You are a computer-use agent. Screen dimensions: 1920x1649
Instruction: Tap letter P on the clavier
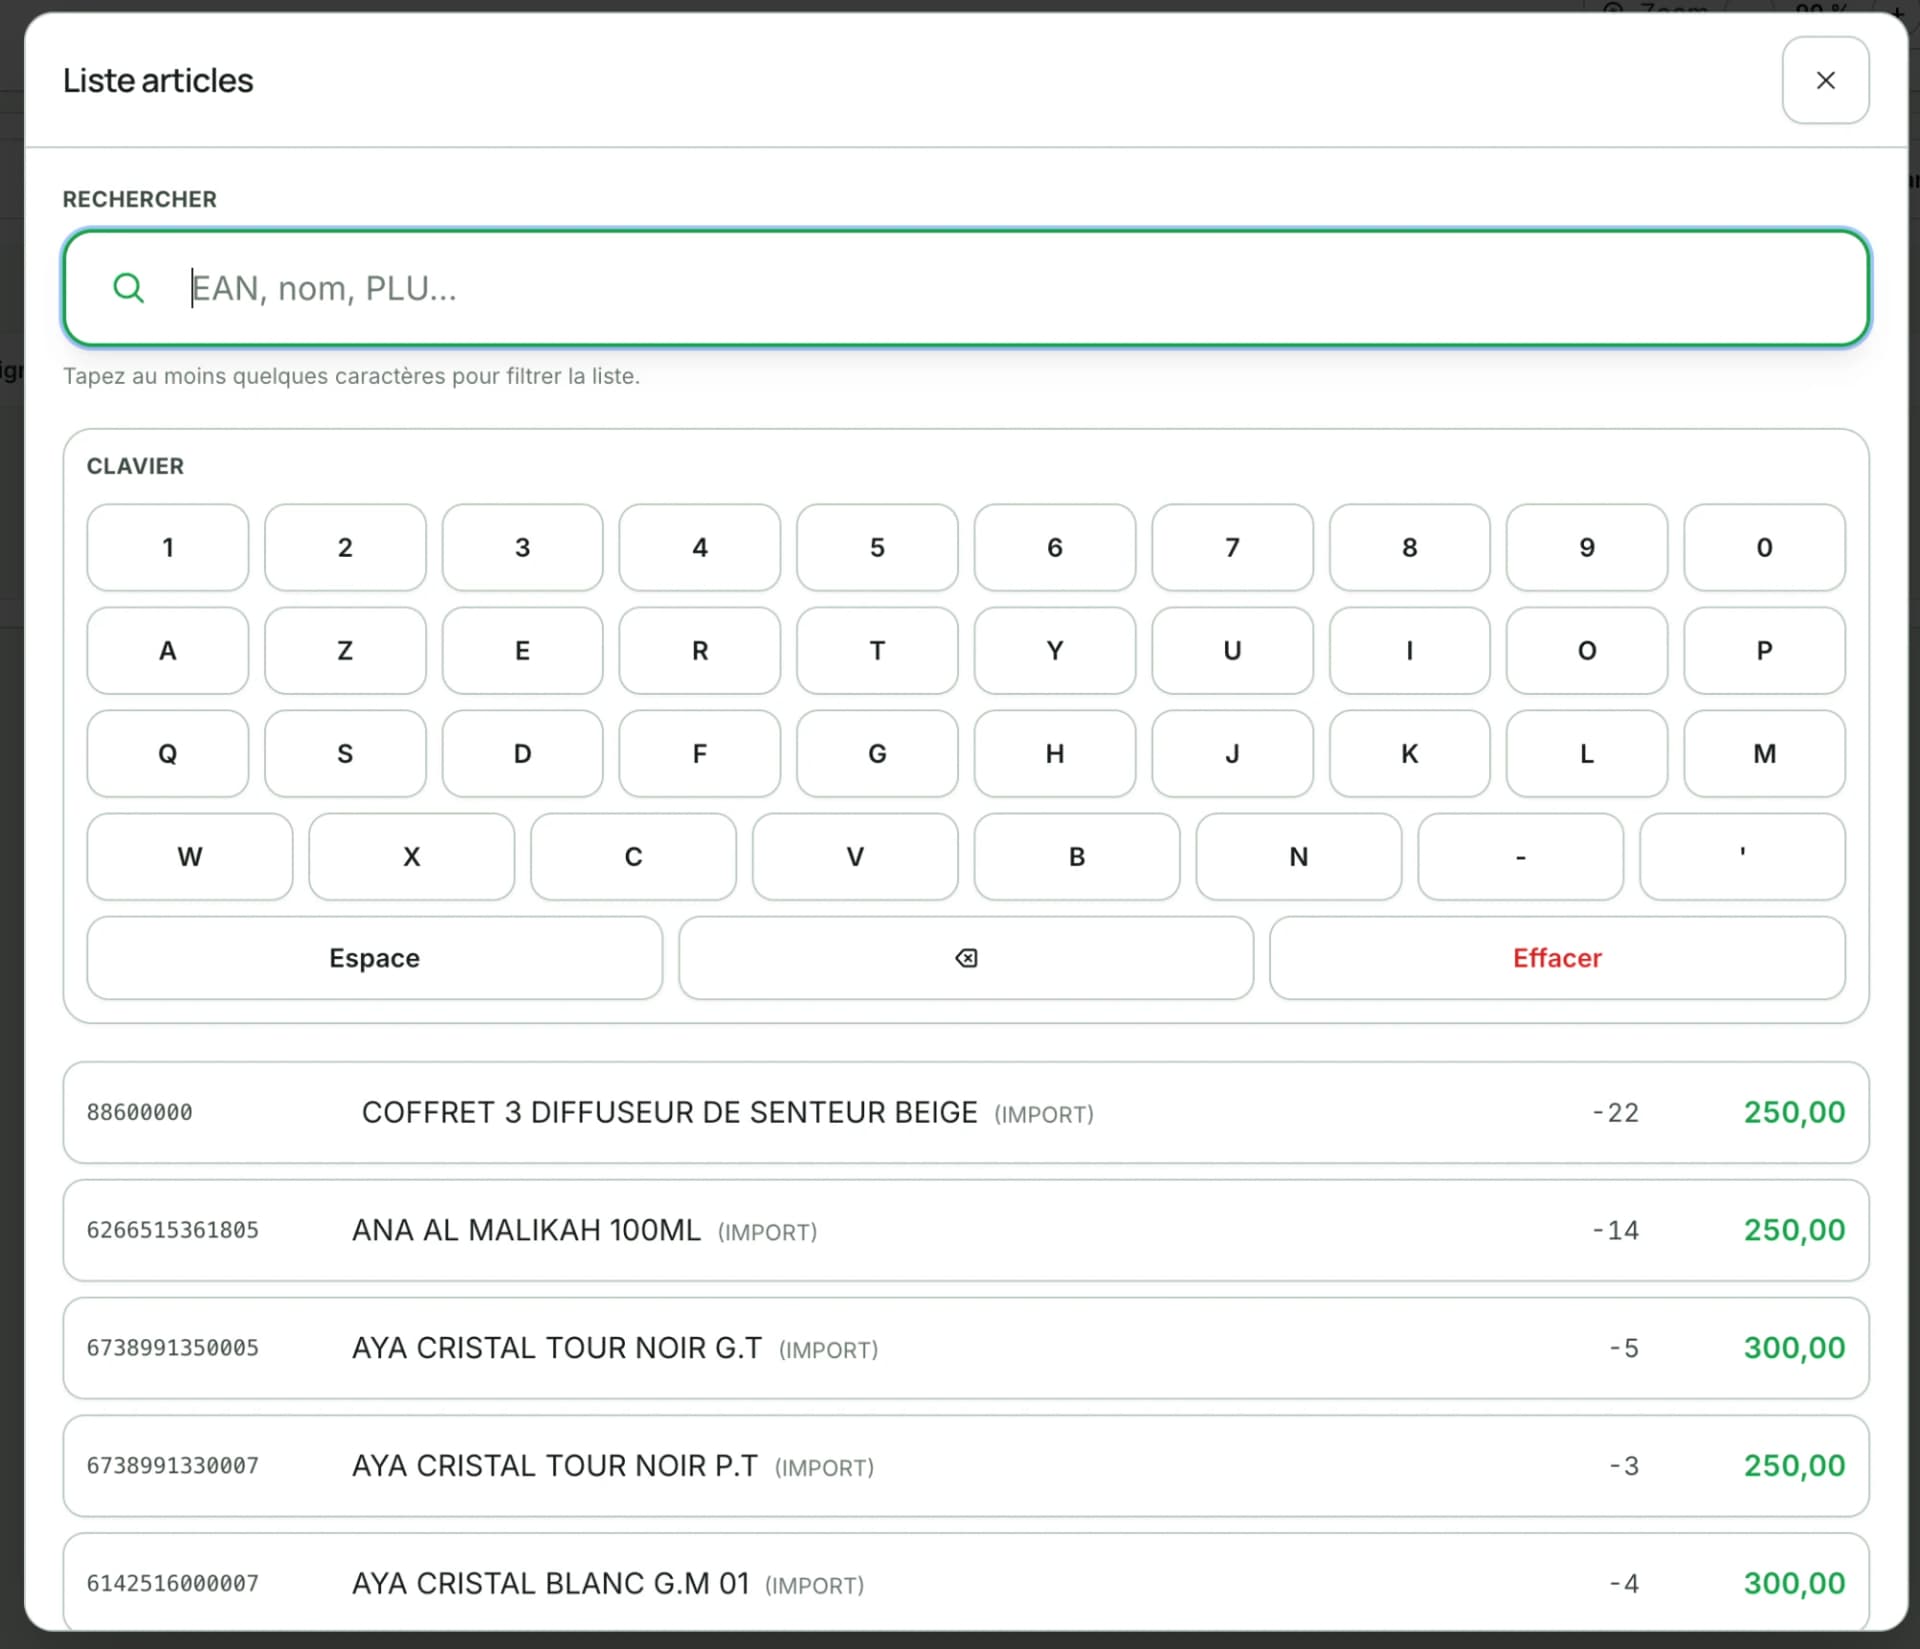(1764, 651)
